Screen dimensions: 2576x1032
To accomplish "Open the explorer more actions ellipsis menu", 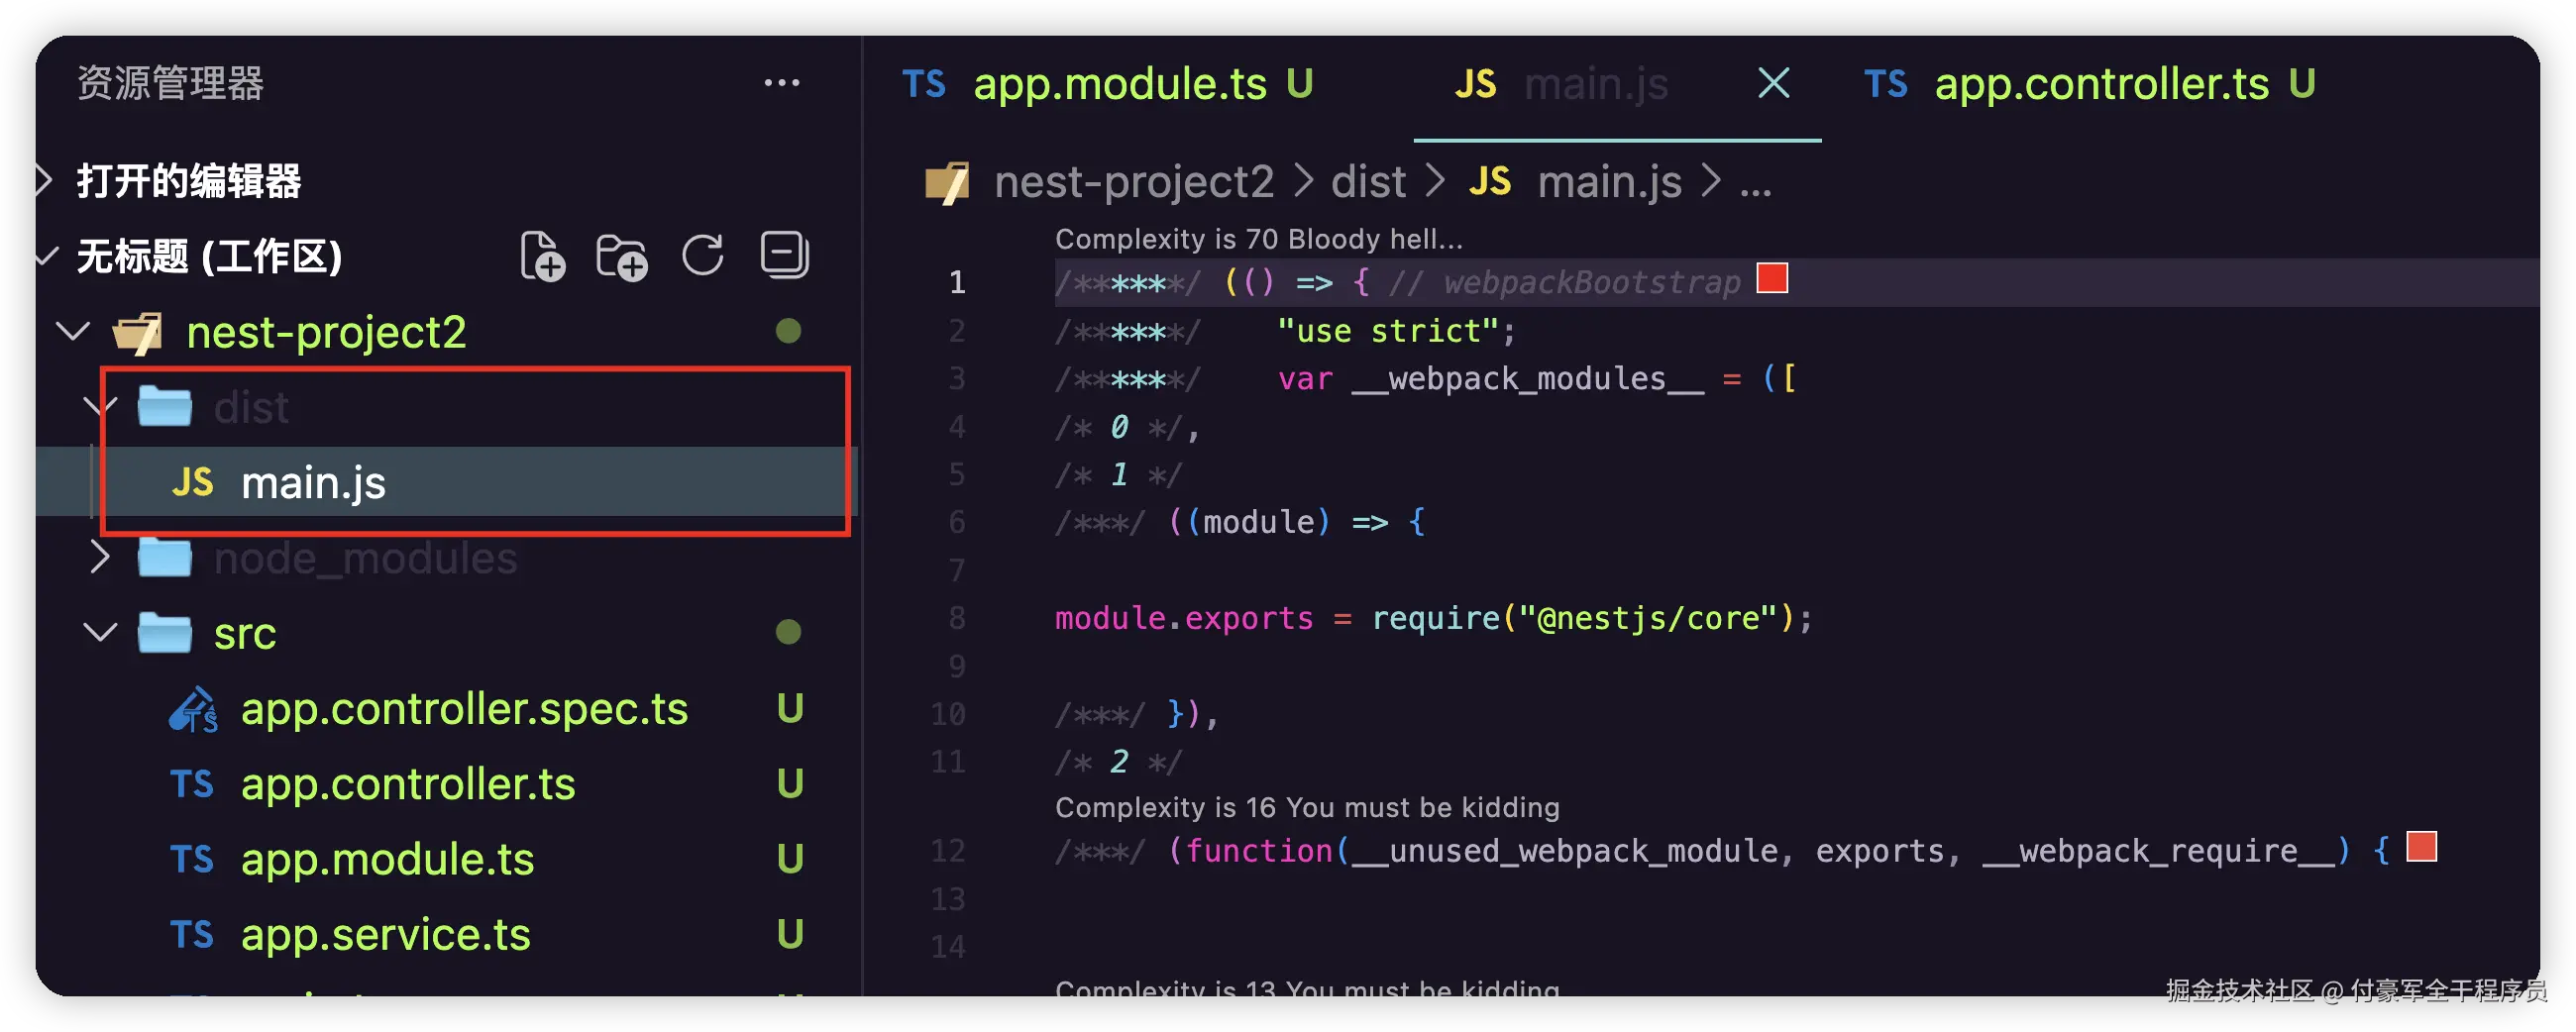I will pos(781,83).
